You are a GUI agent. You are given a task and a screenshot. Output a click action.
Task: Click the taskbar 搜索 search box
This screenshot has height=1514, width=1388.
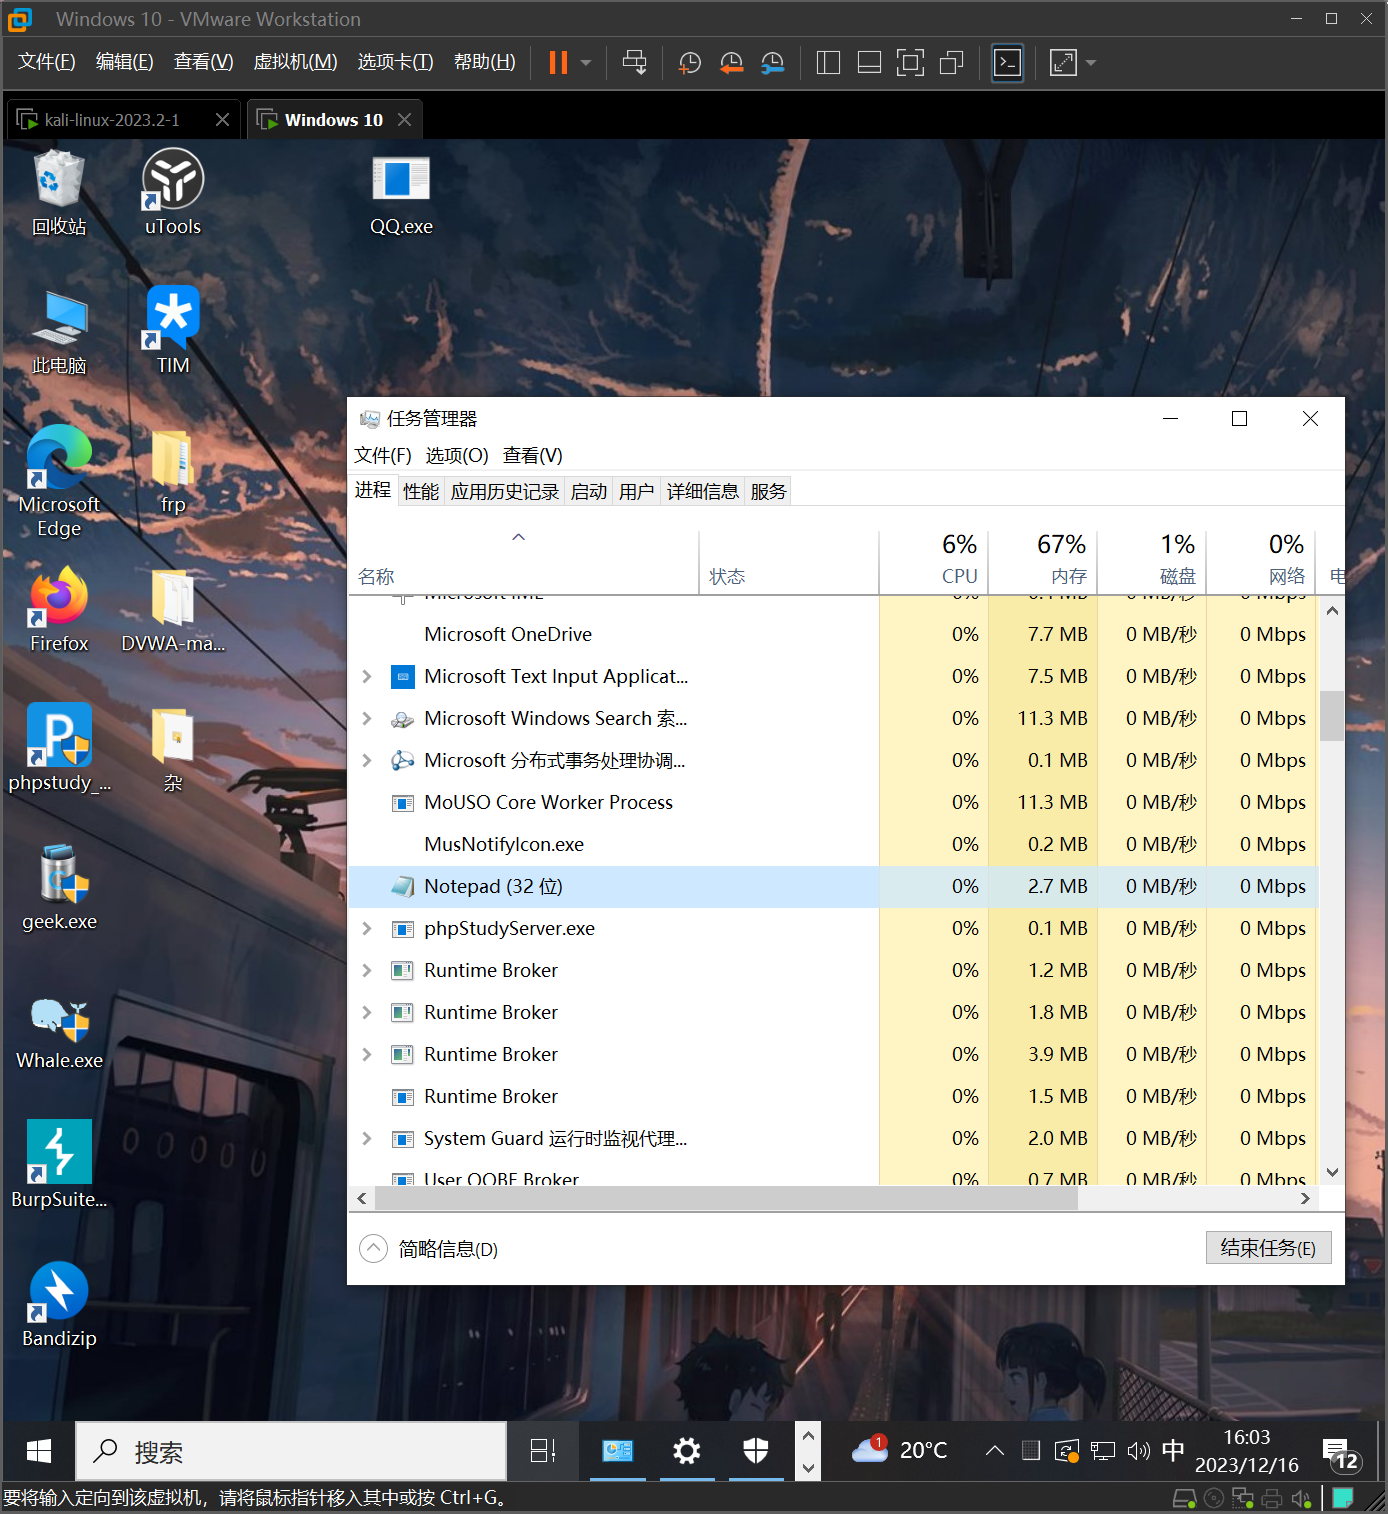coord(292,1451)
